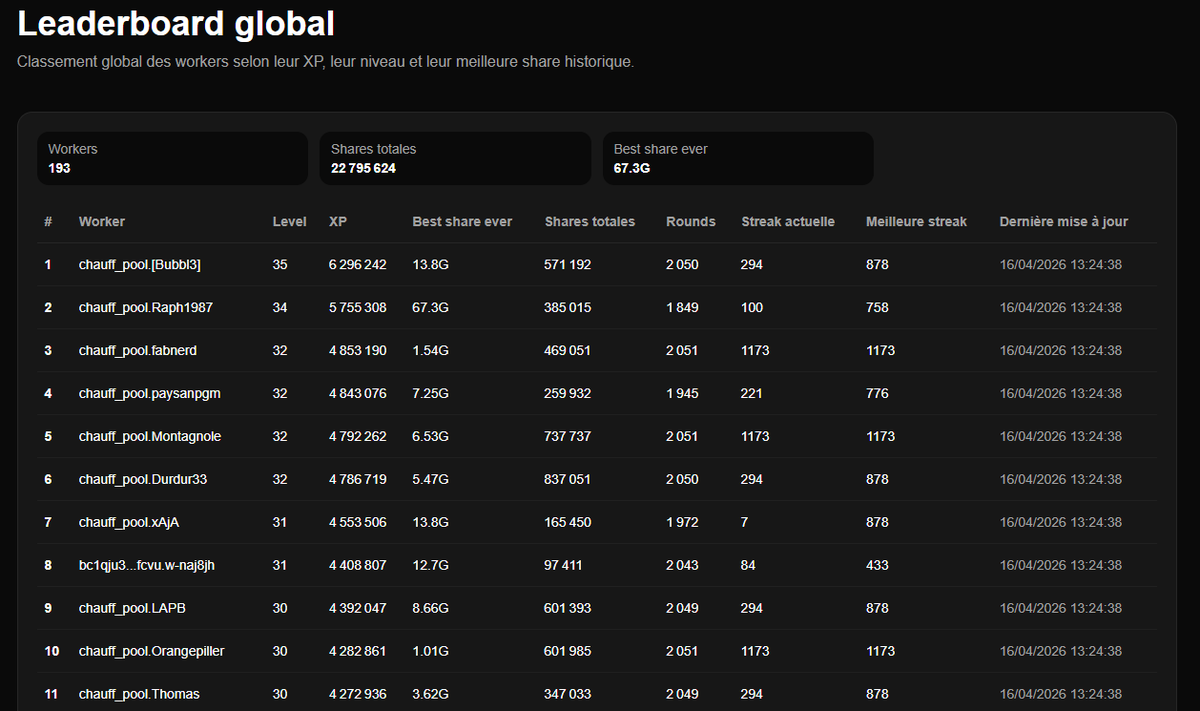Image resolution: width=1200 pixels, height=711 pixels.
Task: Click XP value 4 408 807
Action: point(357,566)
